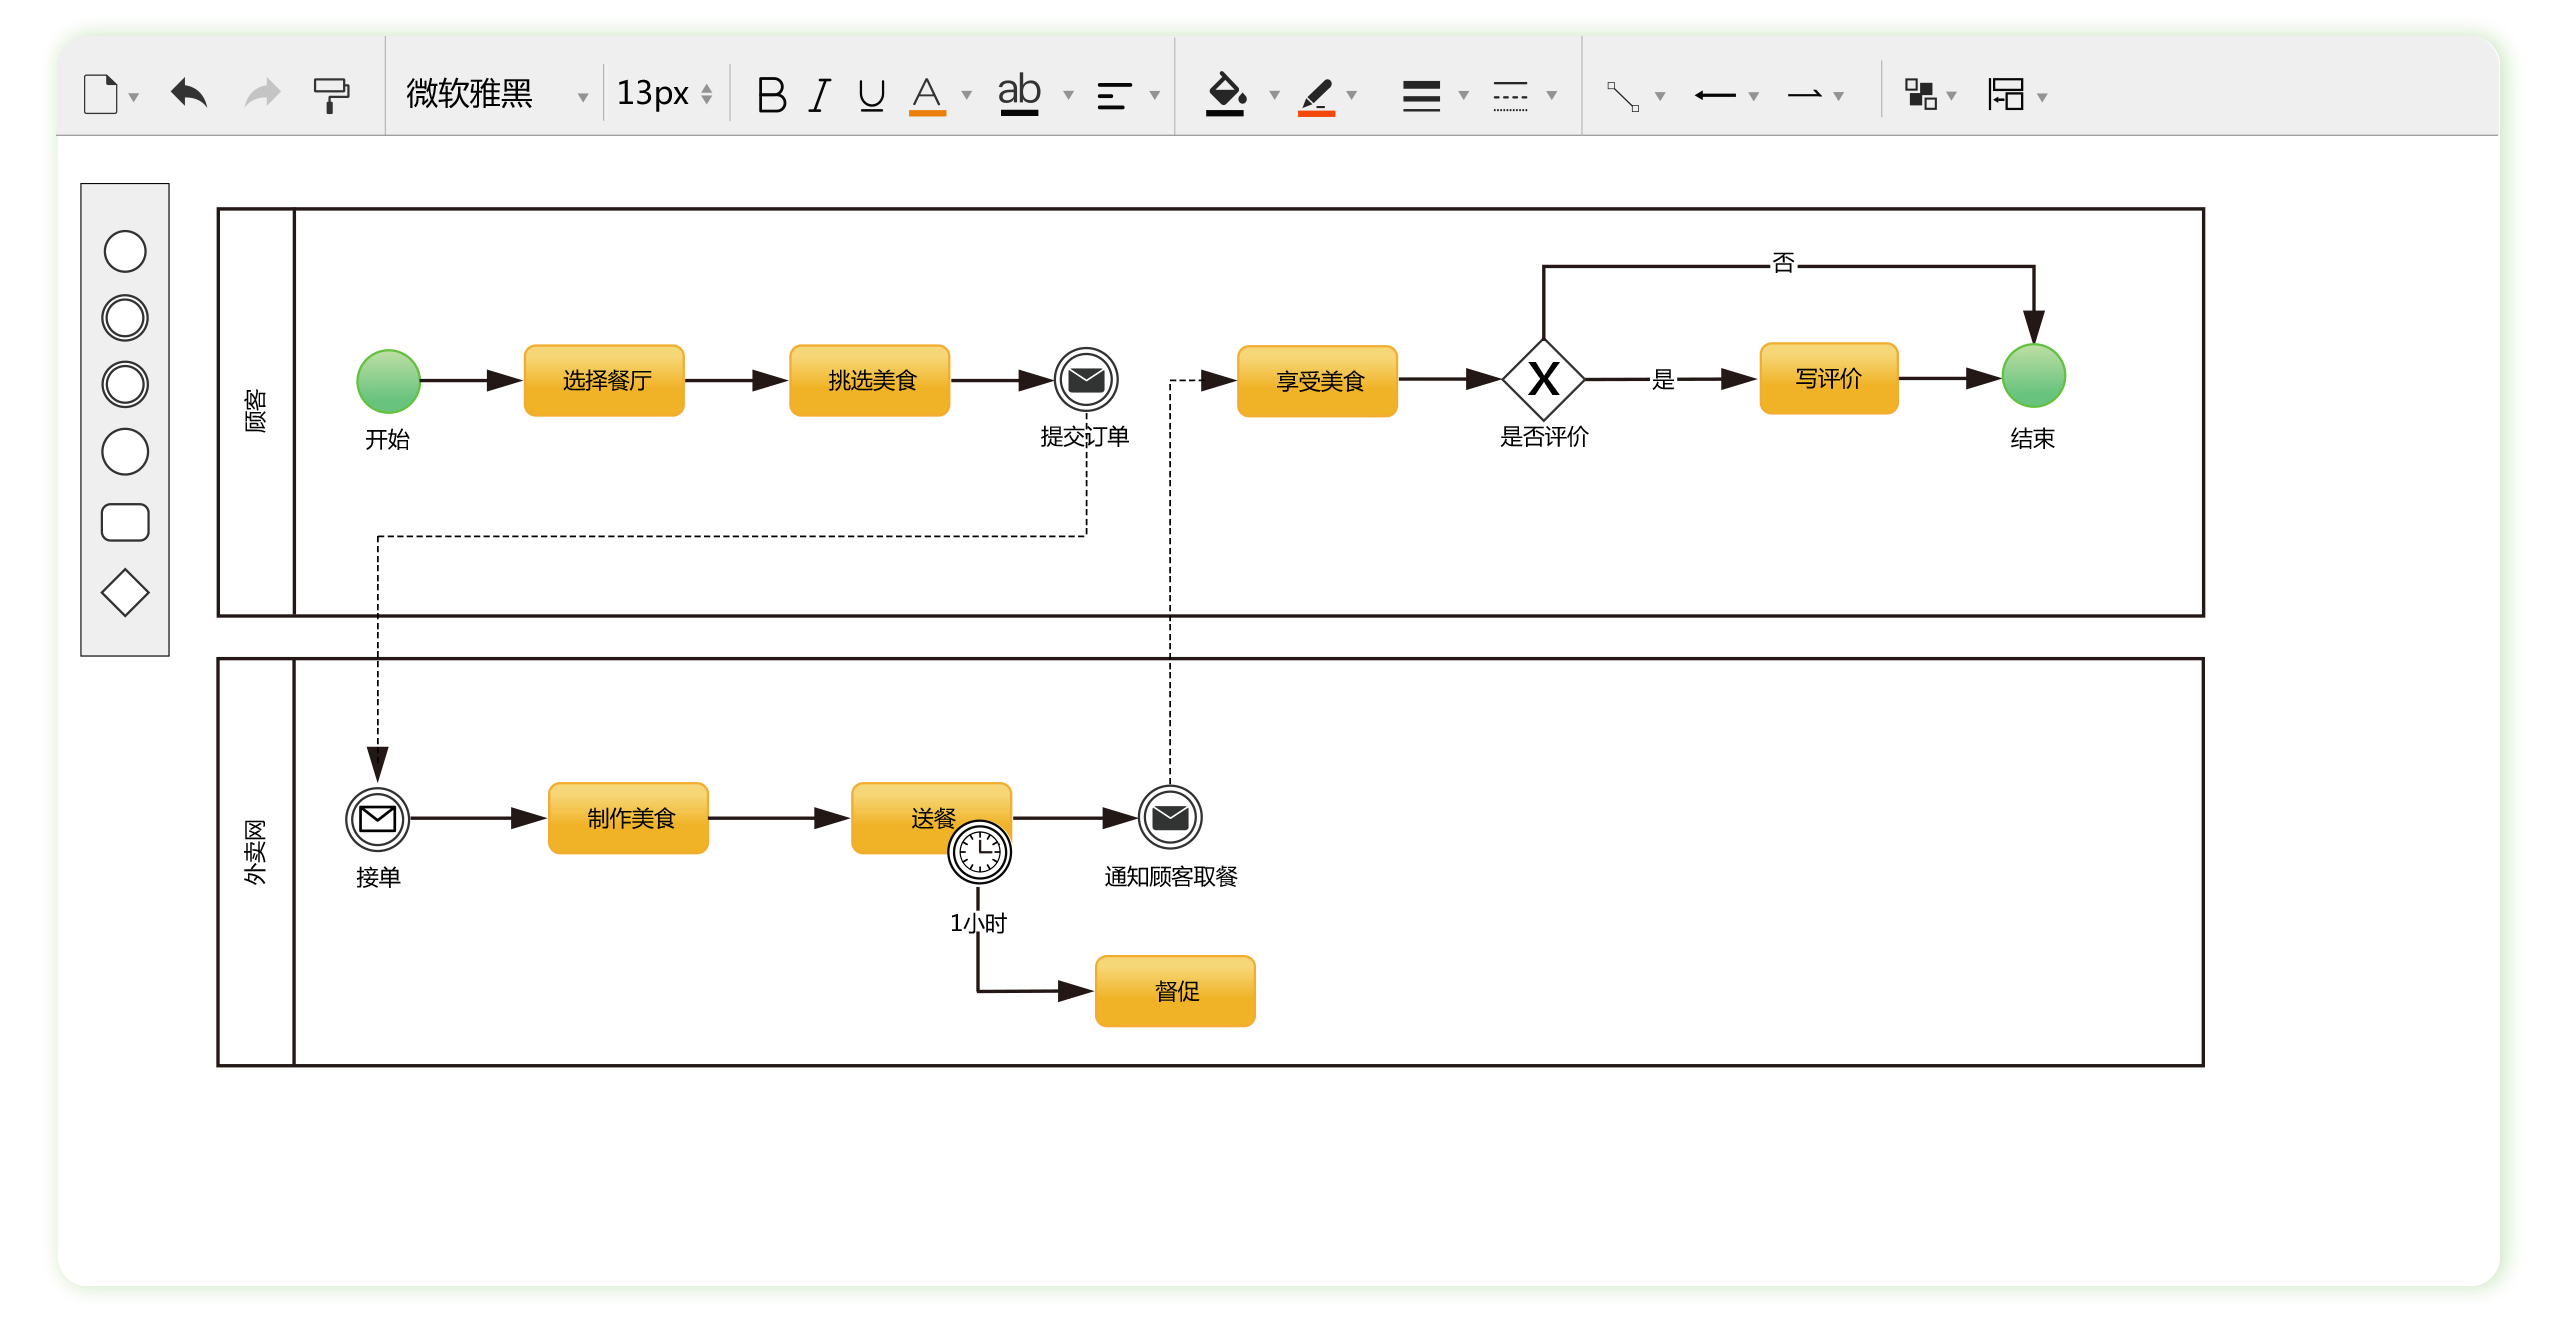
Task: Click the undo arrow icon
Action: [x=188, y=94]
